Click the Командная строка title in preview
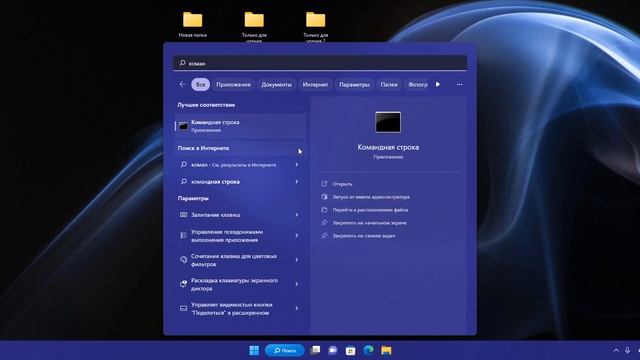 pos(388,147)
